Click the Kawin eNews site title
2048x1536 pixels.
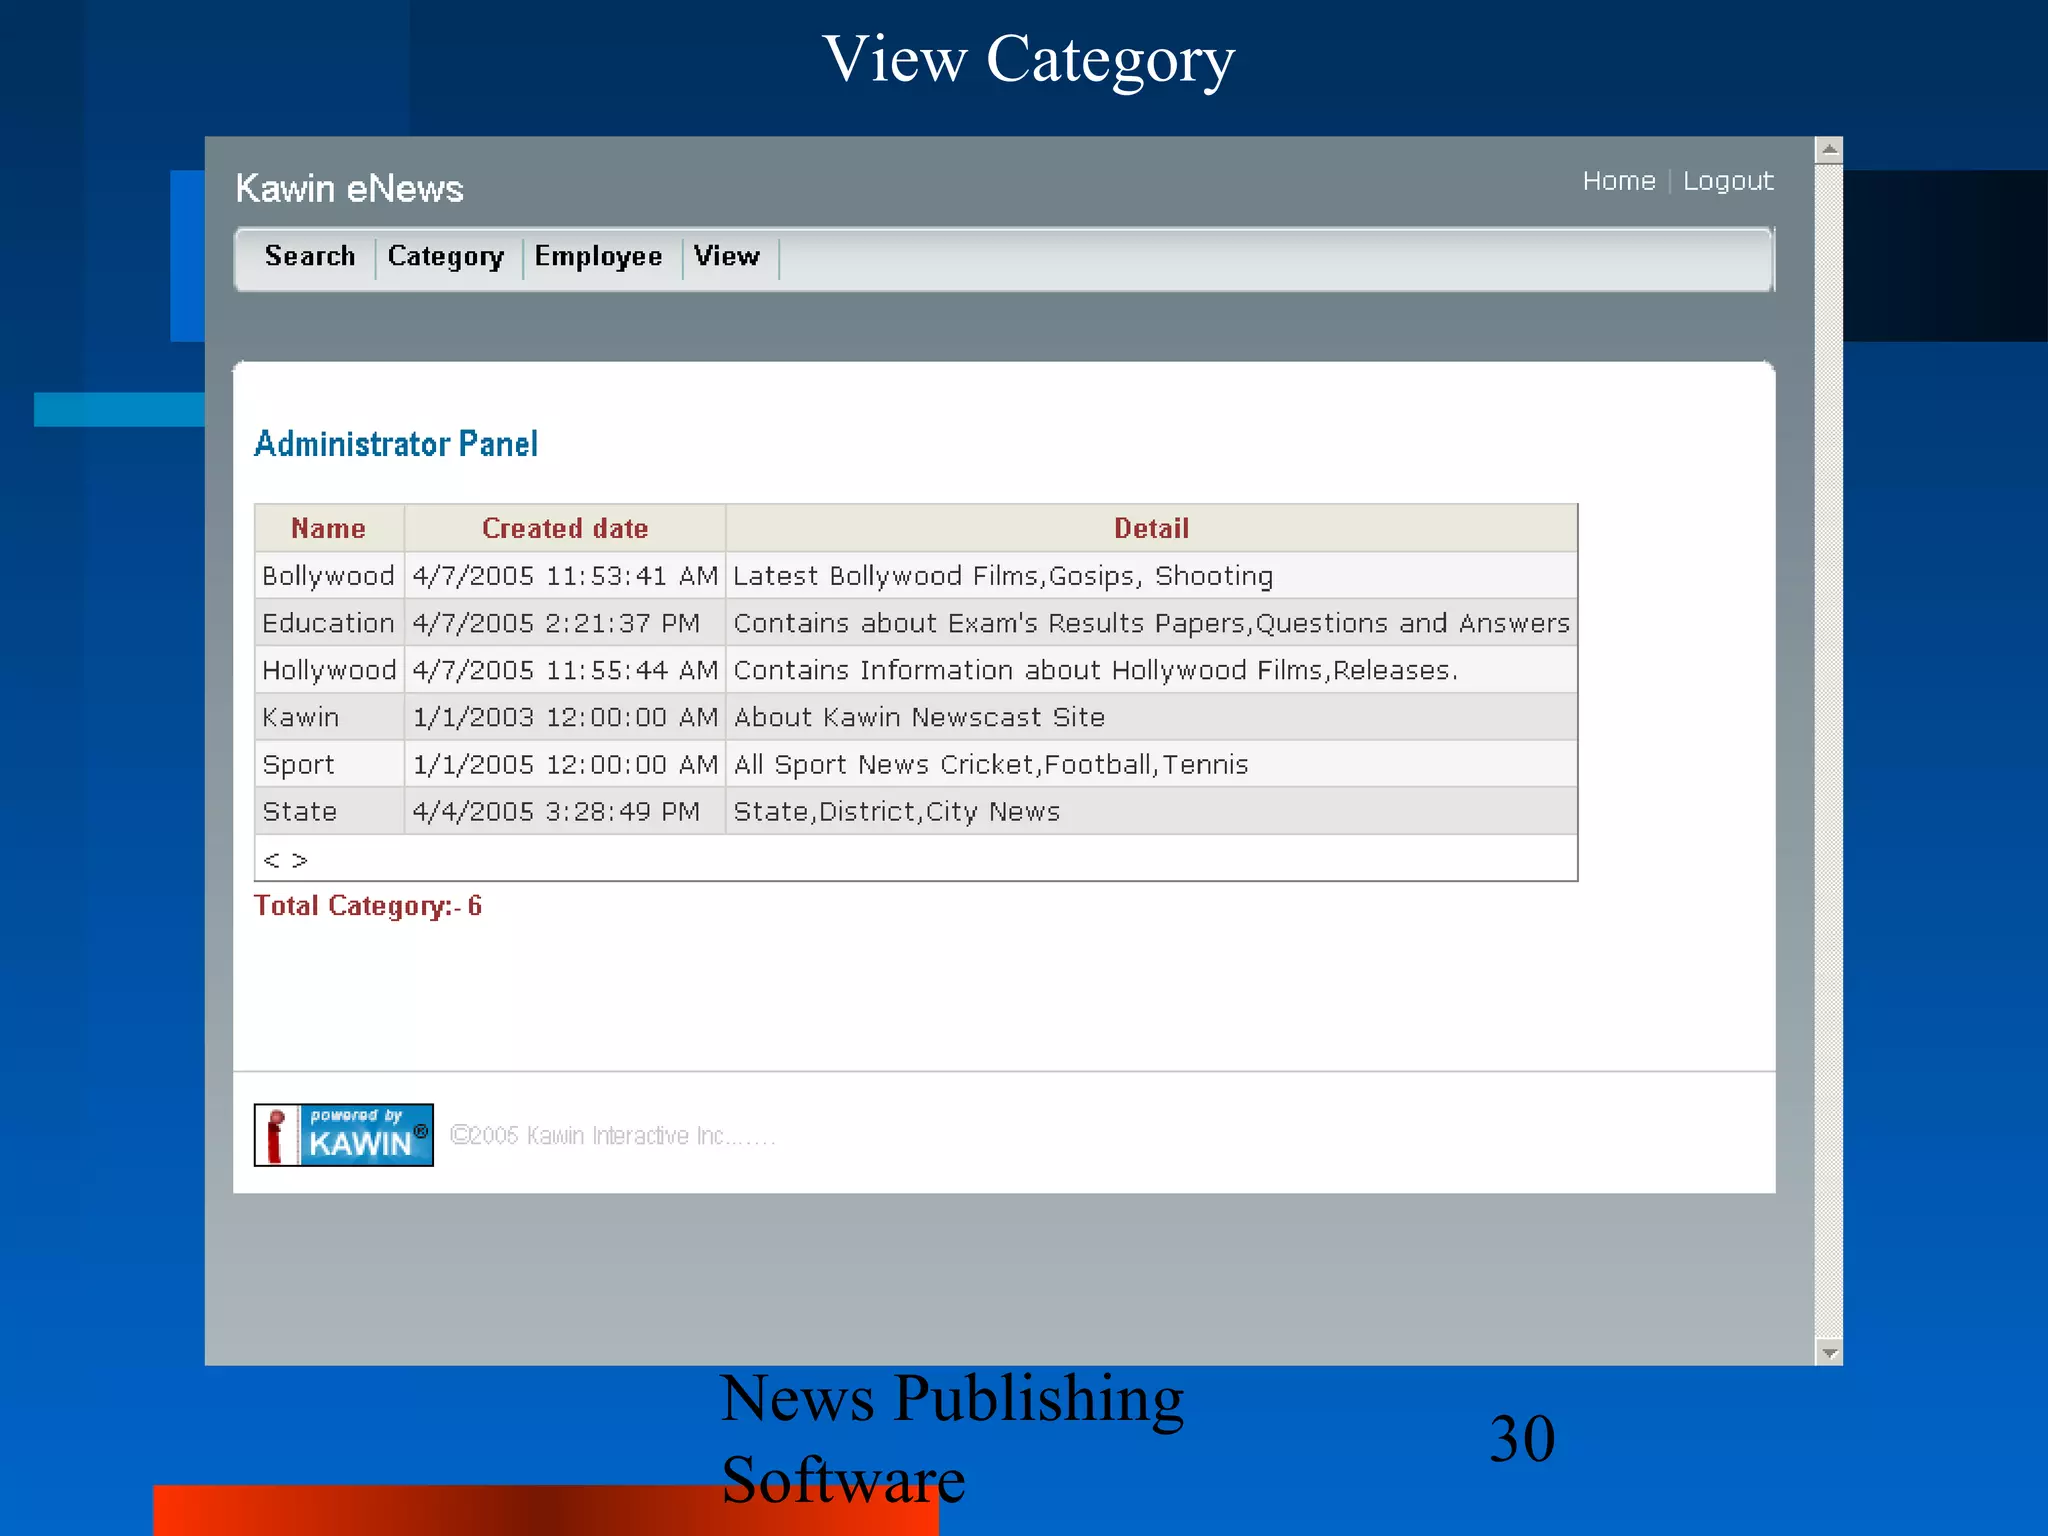point(349,188)
